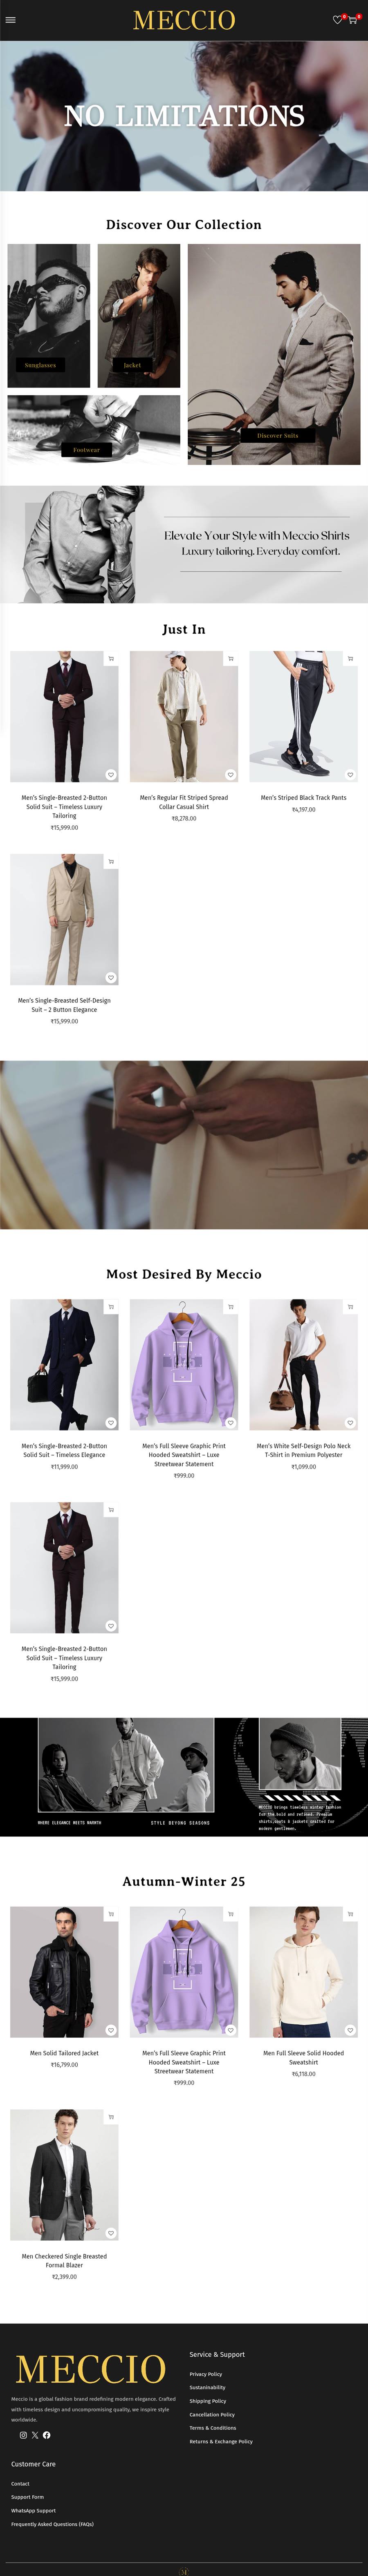
Task: Open the Men Checkered Single Breasted Blazer image
Action: [64, 2175]
